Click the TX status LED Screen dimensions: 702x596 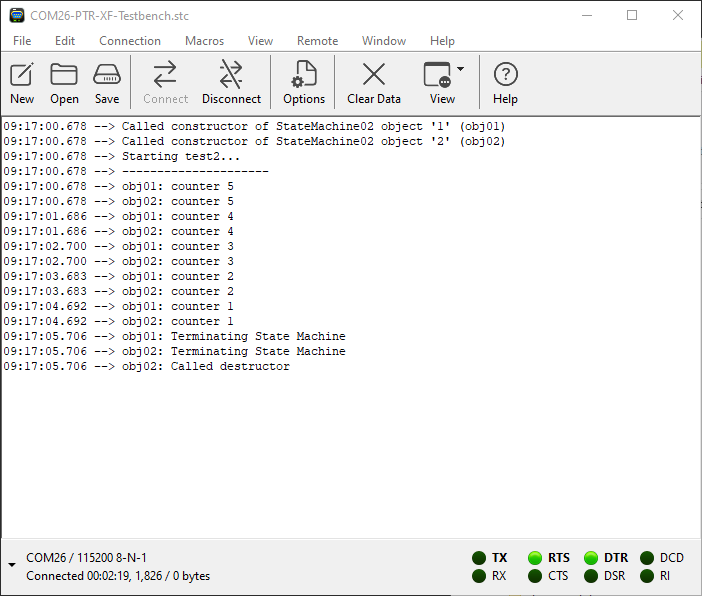(x=480, y=558)
